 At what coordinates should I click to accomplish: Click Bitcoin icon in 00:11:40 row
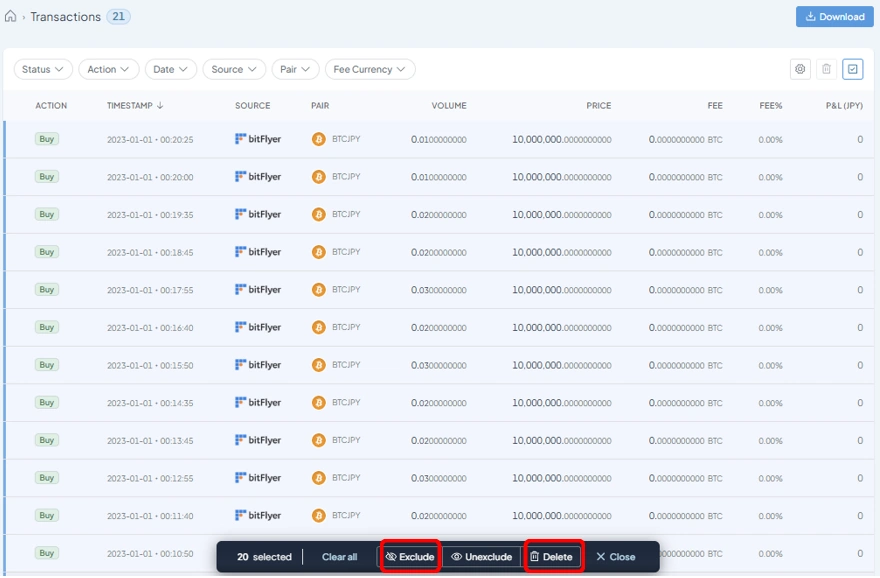(319, 515)
